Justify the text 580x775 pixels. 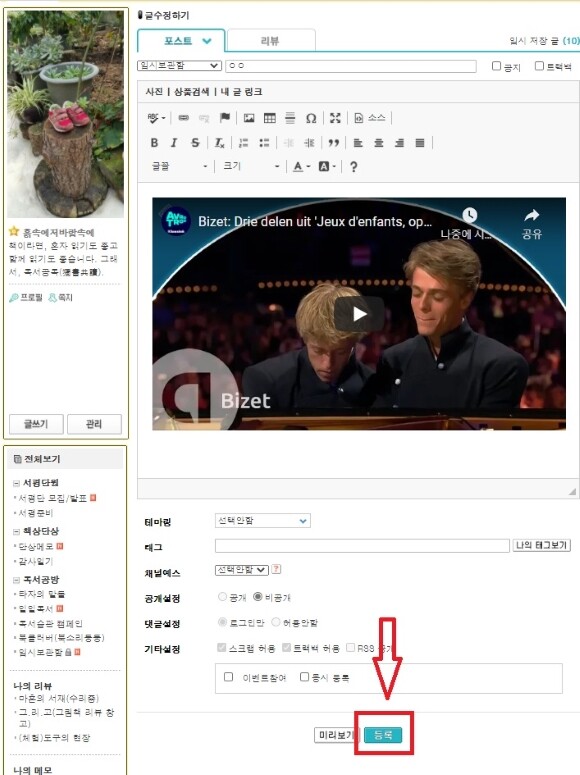click(420, 142)
